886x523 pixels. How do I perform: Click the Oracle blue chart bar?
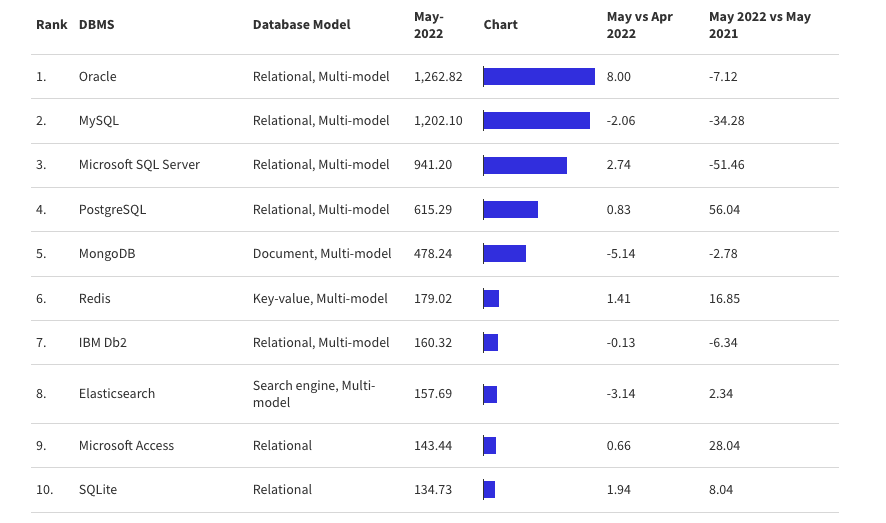point(539,76)
